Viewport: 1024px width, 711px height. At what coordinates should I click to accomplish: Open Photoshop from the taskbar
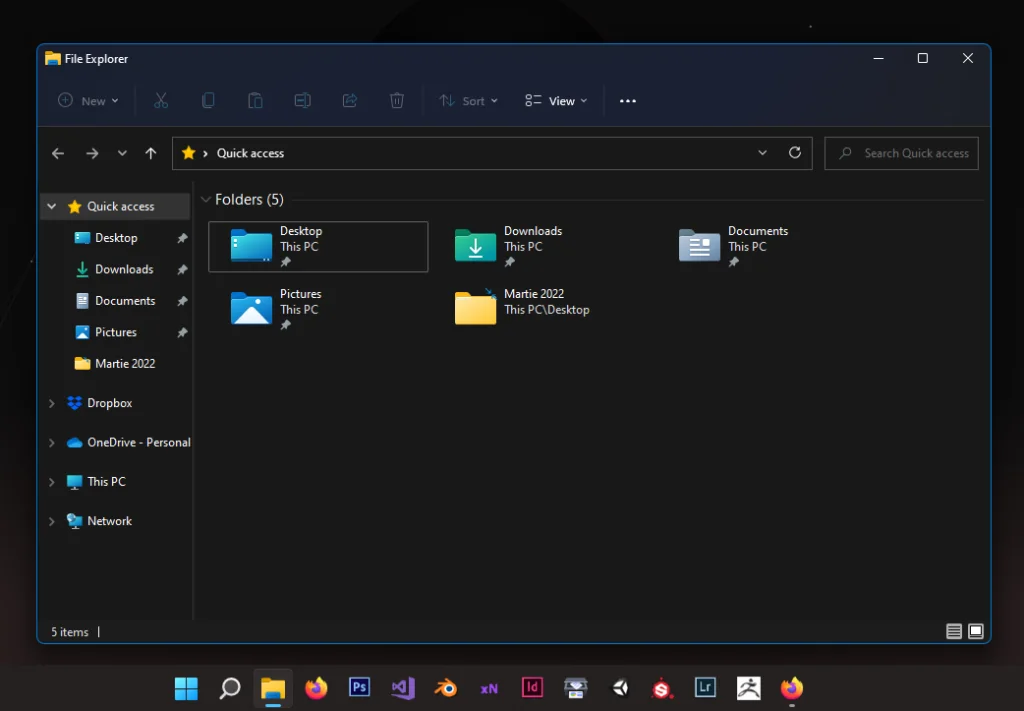[360, 688]
